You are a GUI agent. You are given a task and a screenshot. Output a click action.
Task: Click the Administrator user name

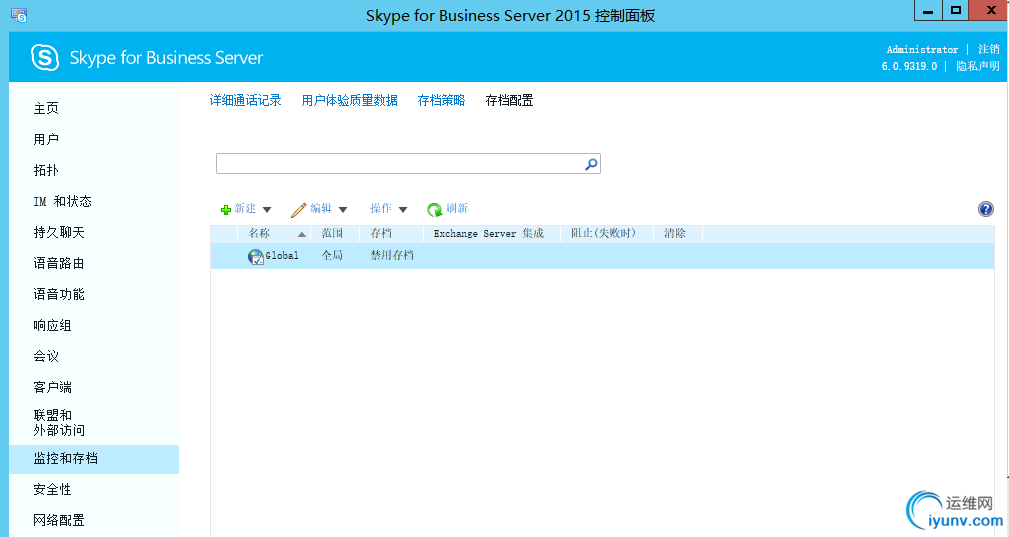click(922, 50)
